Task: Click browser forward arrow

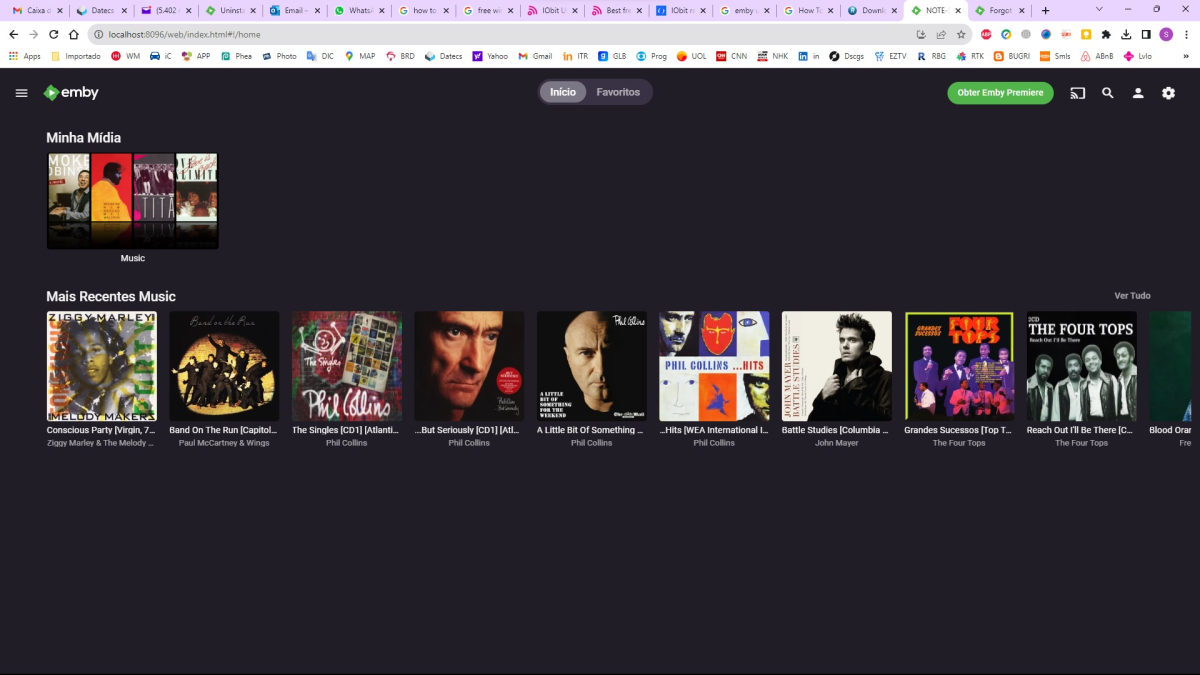Action: point(33,34)
